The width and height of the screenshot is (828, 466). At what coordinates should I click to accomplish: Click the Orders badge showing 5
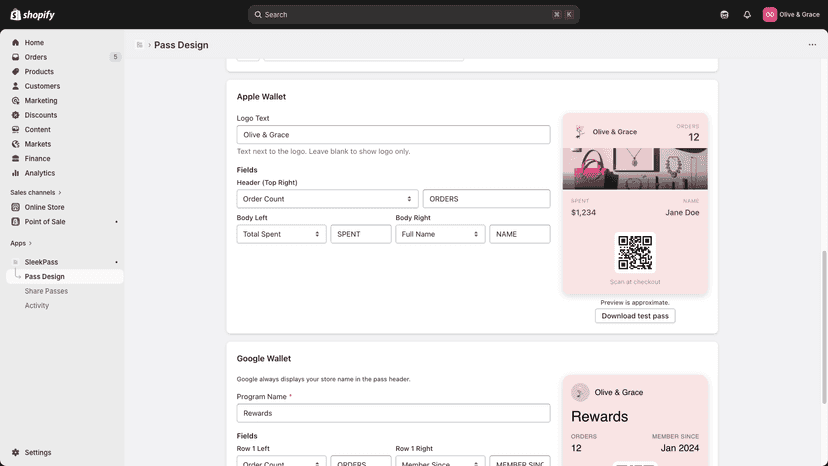tap(115, 57)
